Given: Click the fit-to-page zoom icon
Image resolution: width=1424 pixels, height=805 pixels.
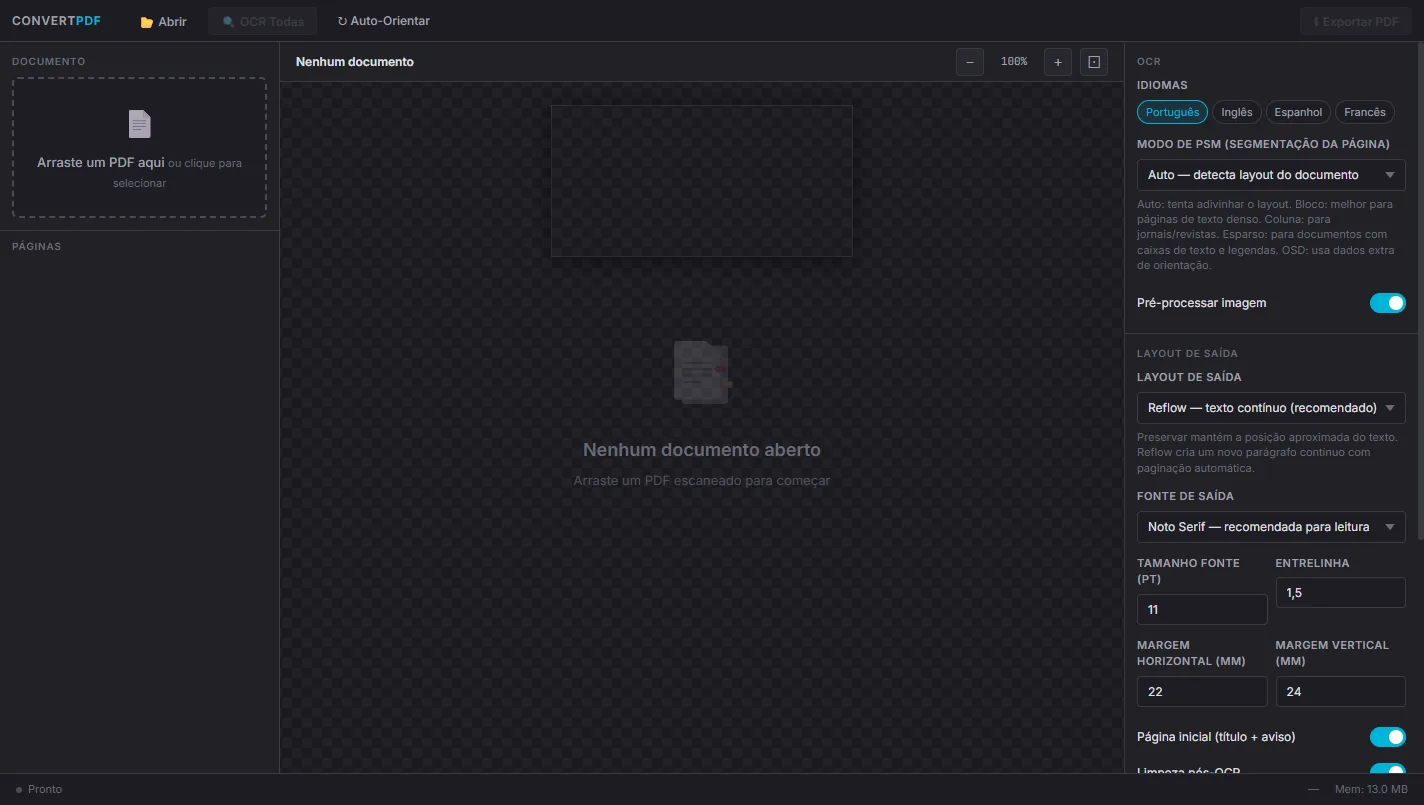Looking at the screenshot, I should tap(1094, 62).
